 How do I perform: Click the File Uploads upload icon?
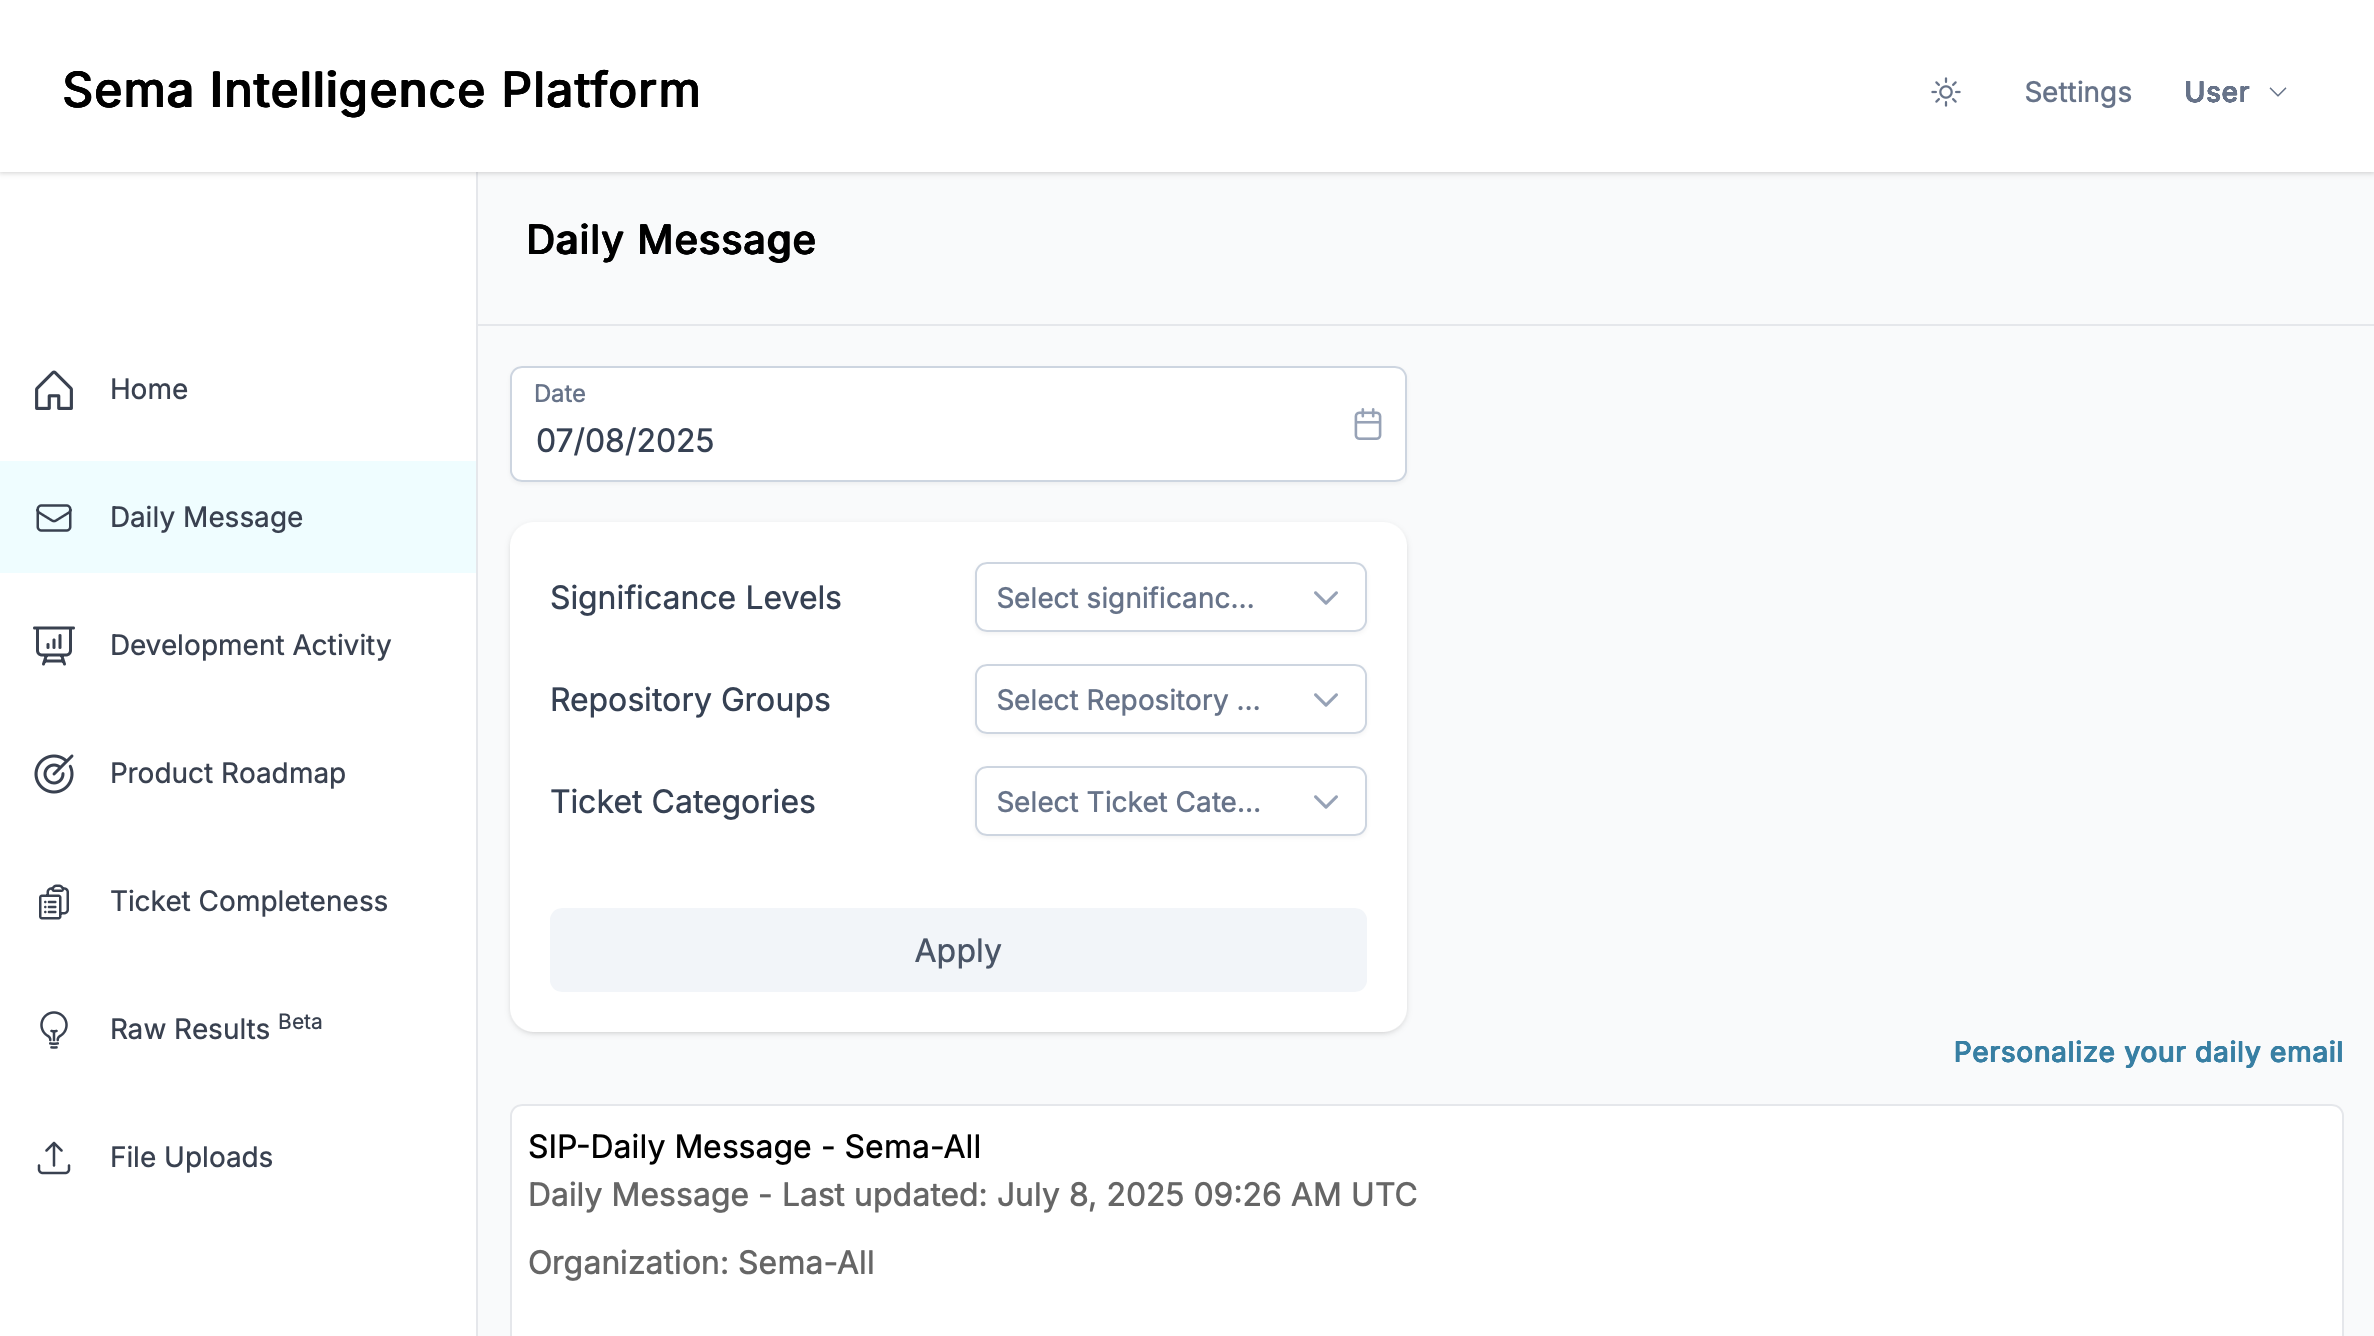coord(54,1158)
